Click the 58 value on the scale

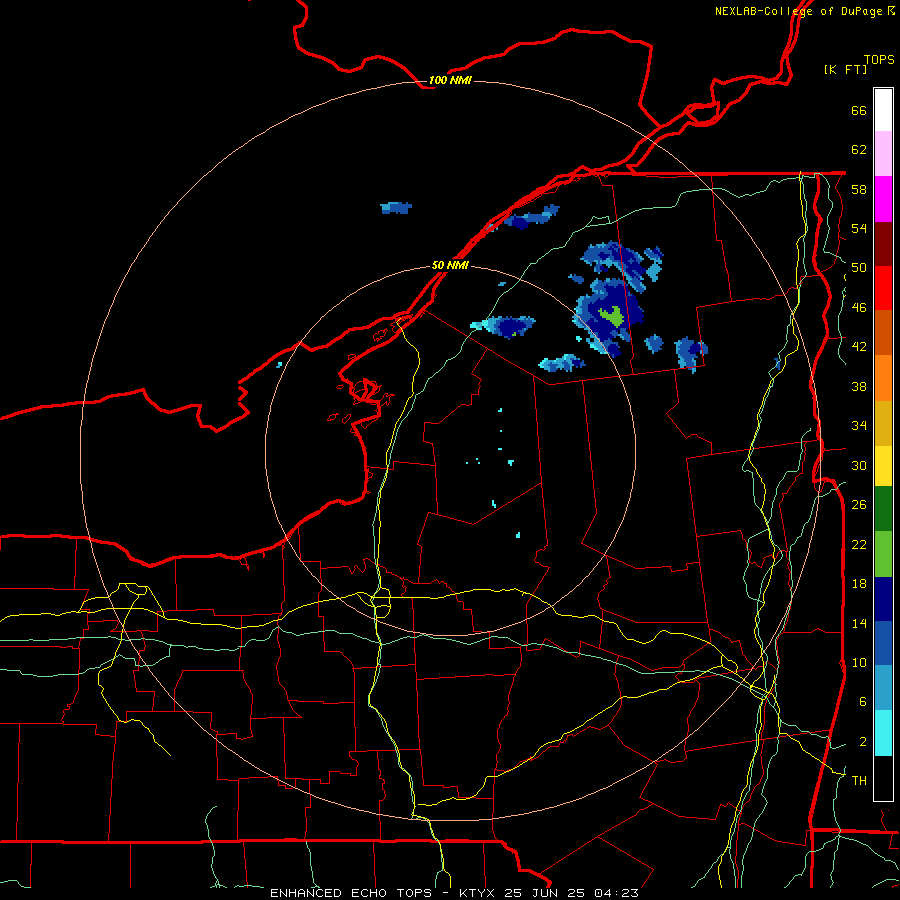tap(859, 190)
